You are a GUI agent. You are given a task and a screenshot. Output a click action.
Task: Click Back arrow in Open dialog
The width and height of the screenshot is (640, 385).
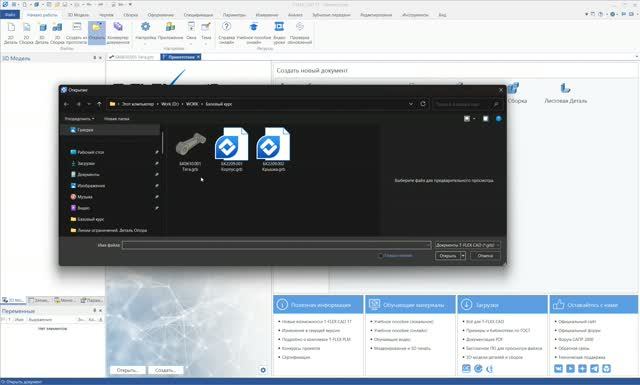(x=67, y=104)
